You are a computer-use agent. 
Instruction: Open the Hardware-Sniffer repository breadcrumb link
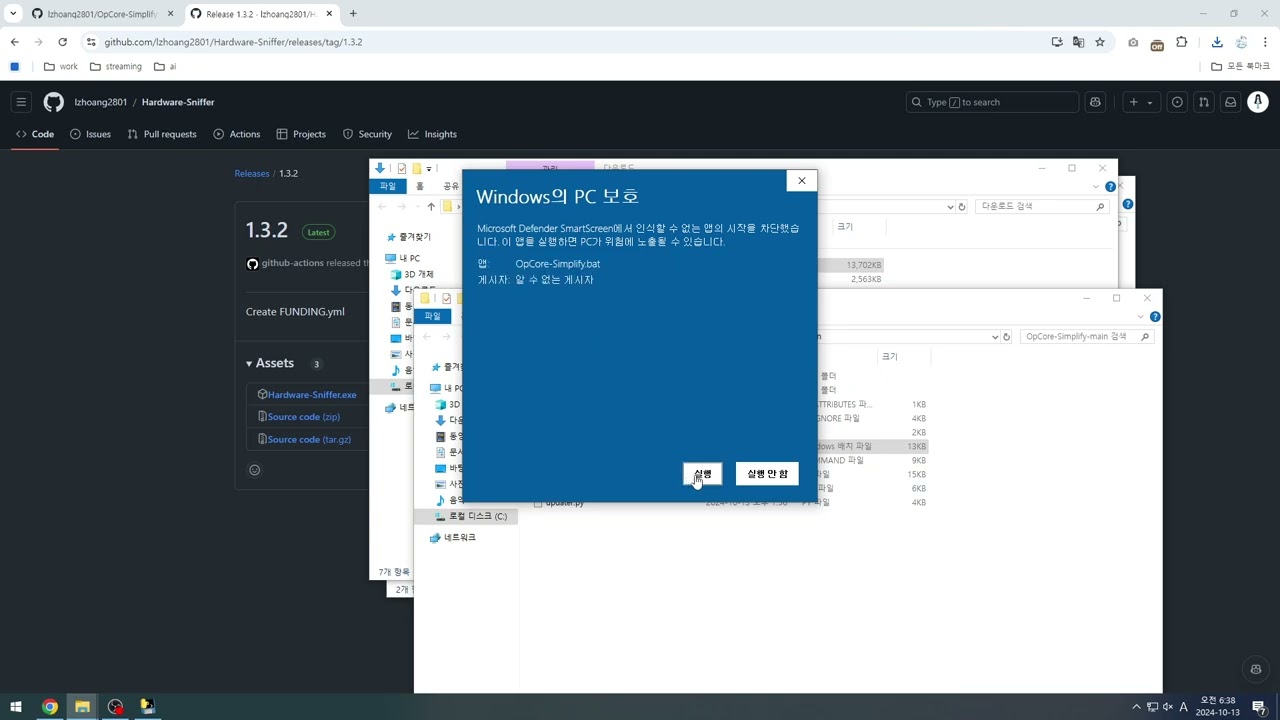coord(178,102)
